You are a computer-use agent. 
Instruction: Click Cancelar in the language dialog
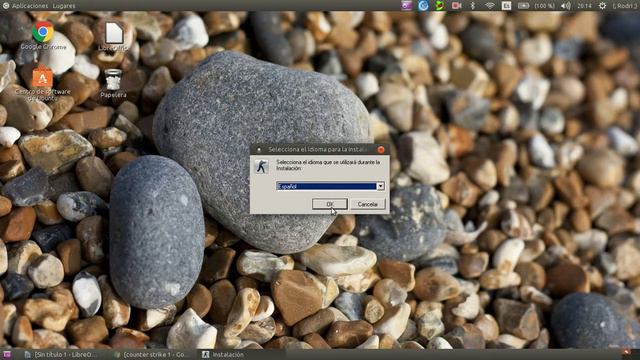(367, 204)
